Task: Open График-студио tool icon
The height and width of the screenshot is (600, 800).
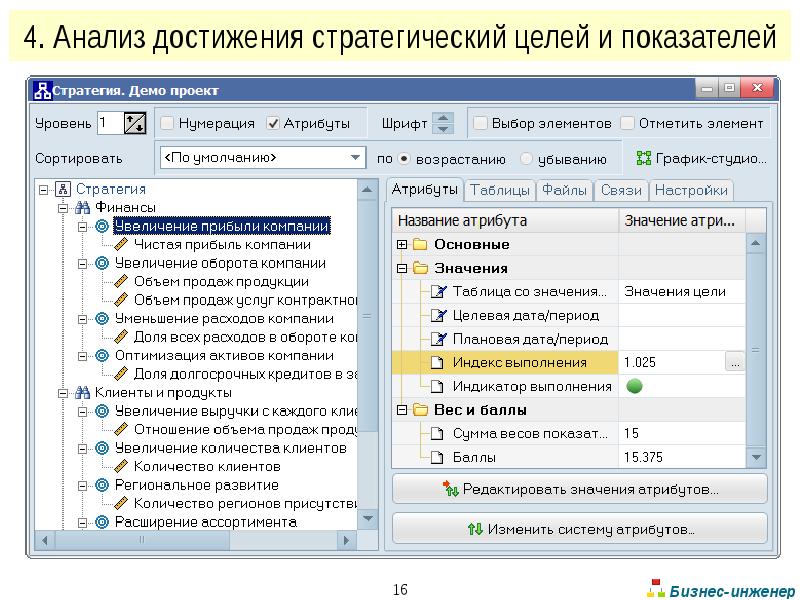Action: coord(643,158)
